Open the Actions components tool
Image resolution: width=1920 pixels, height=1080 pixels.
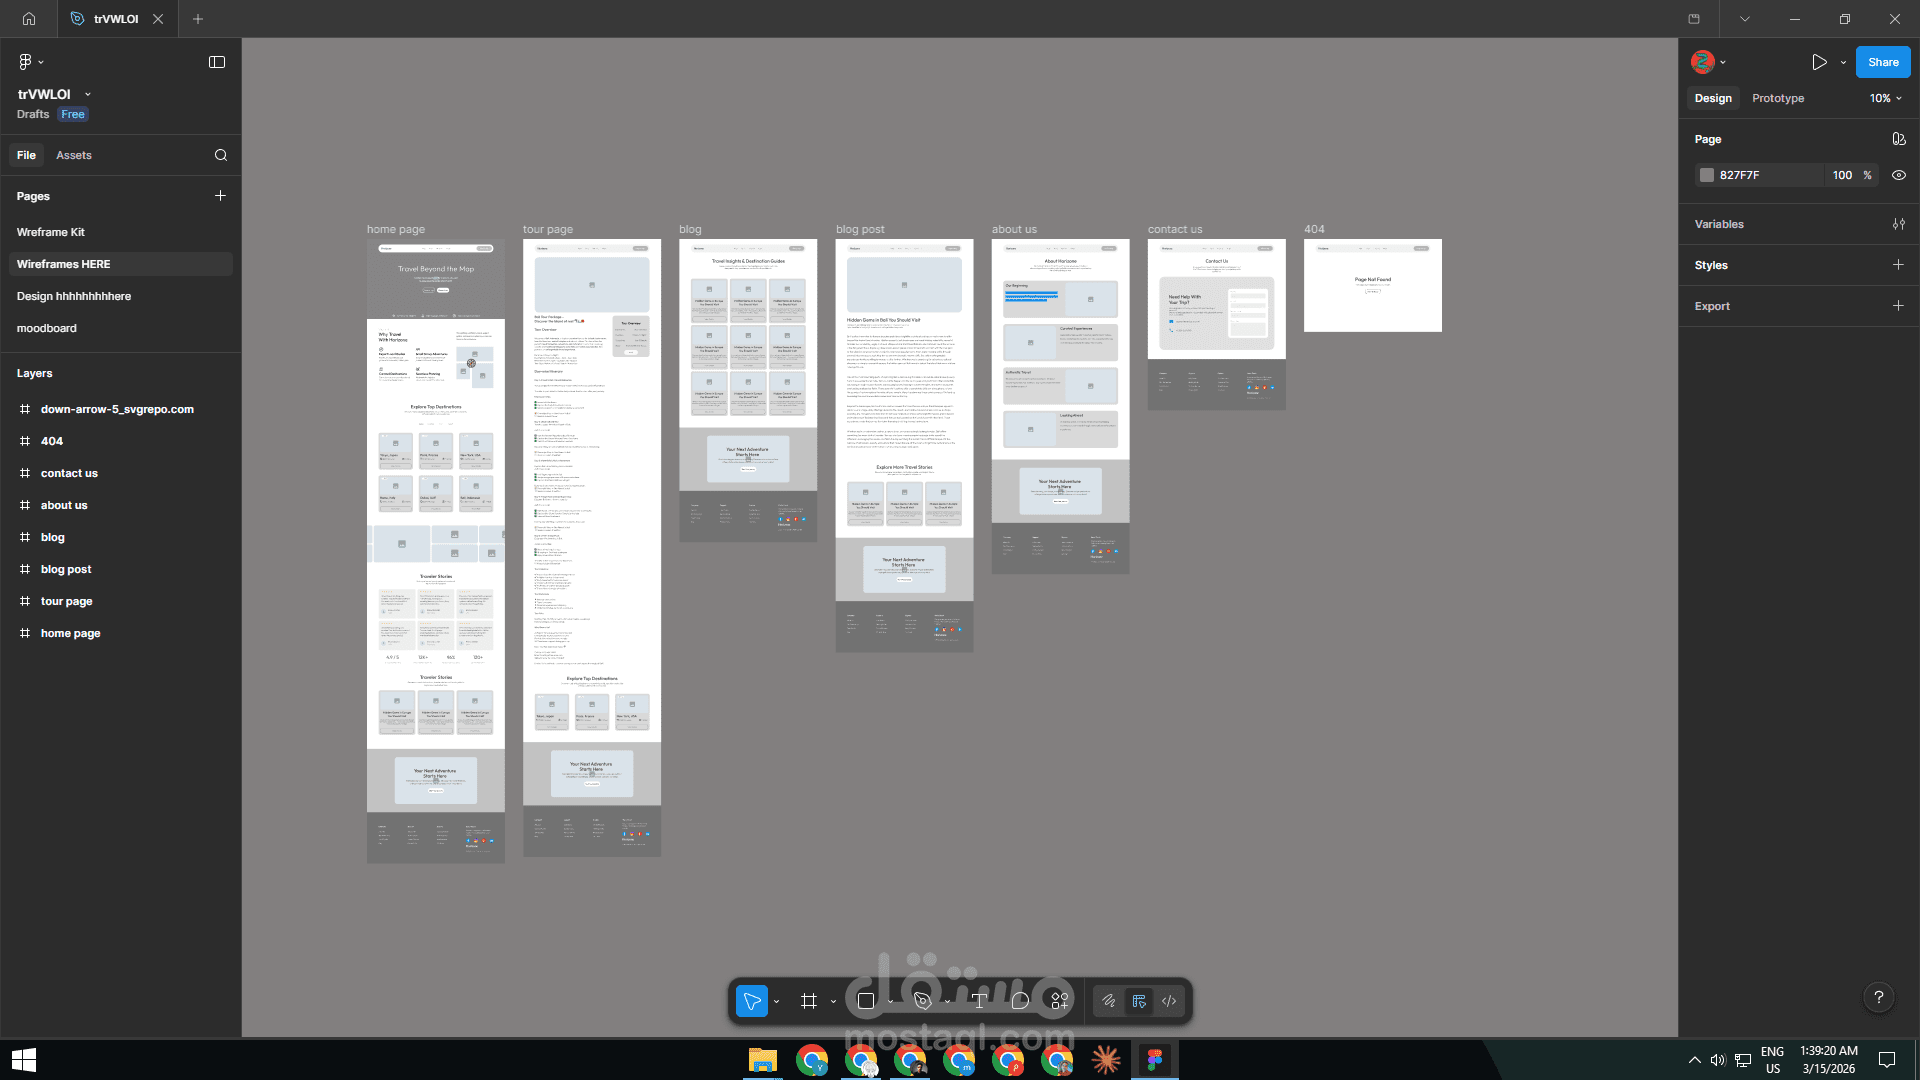coord(1059,1001)
